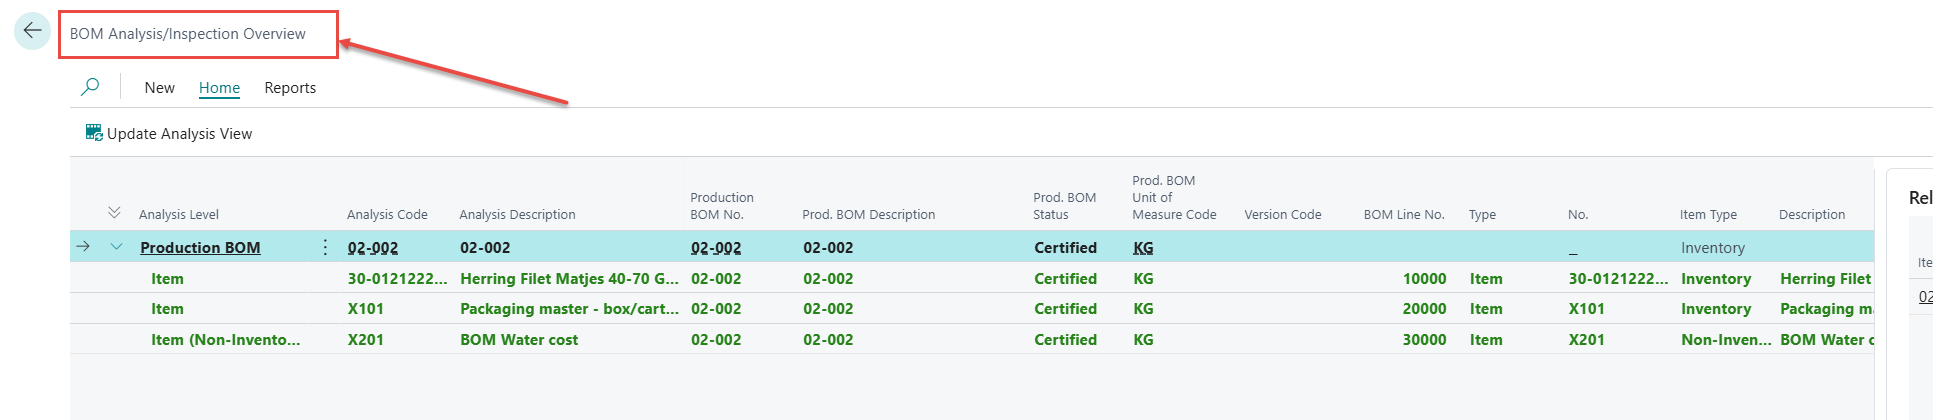Switch to the Home tab
This screenshot has width=1933, height=420.
(x=219, y=88)
